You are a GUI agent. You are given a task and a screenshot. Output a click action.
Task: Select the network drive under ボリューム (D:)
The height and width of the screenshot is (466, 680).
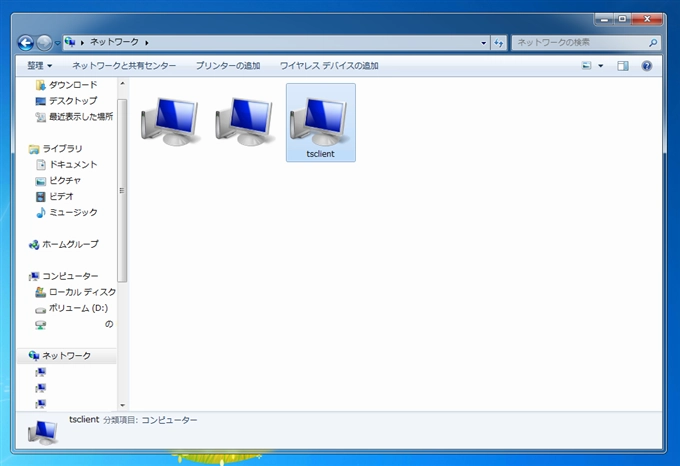[x=74, y=324]
